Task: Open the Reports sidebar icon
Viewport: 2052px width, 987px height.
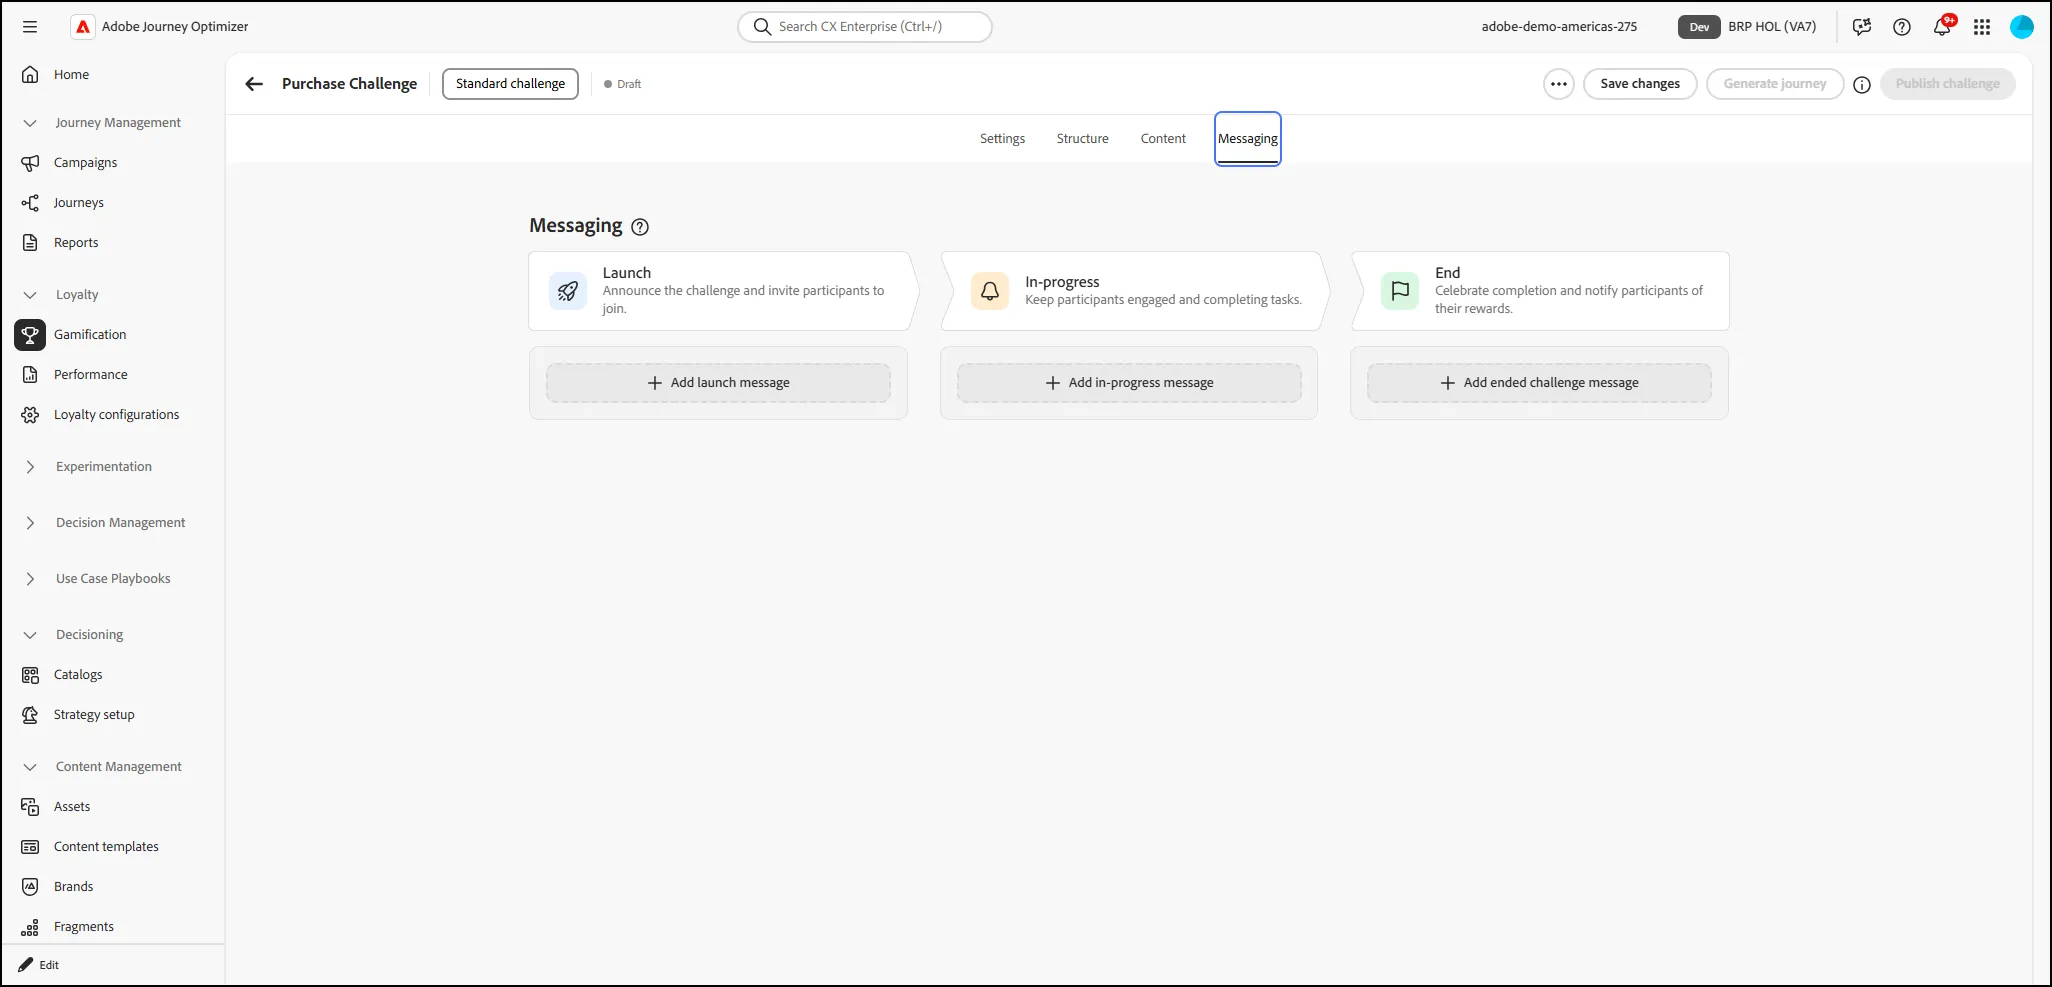Action: 30,243
